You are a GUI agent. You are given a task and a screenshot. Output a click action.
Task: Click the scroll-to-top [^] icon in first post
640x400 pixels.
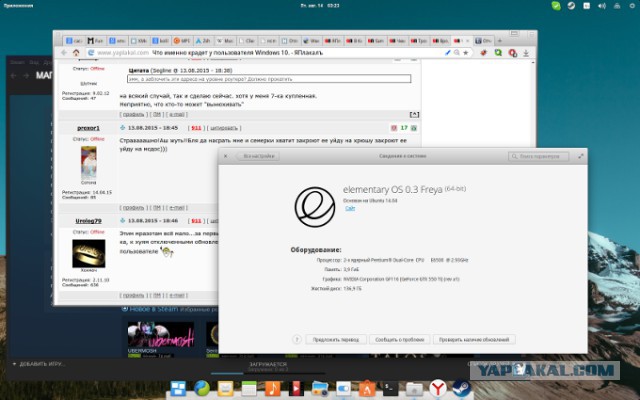(x=414, y=115)
